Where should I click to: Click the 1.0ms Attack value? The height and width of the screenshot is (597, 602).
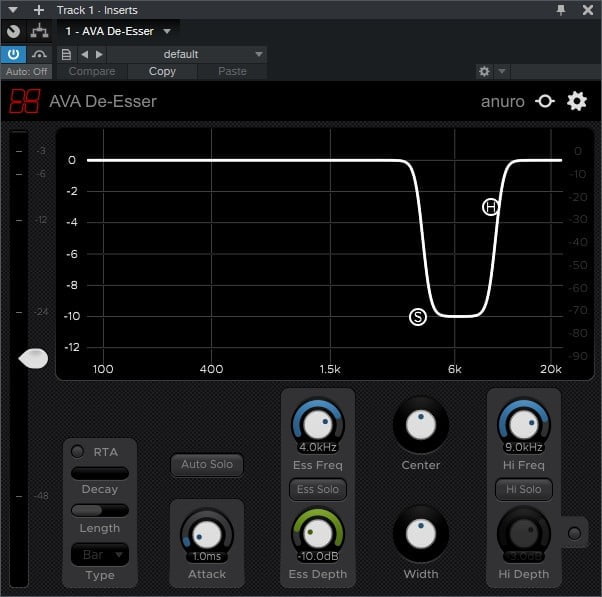pos(207,556)
